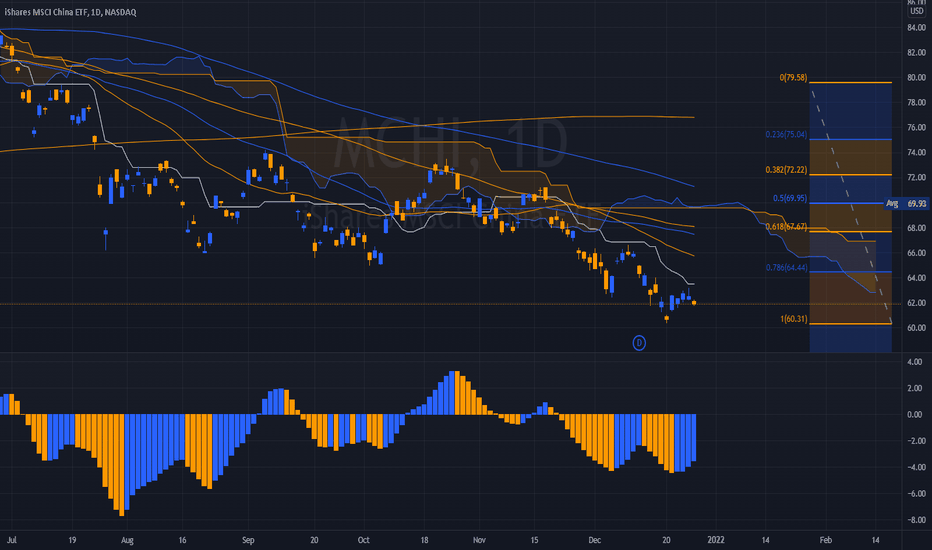Click the 64.00 price axis label
Viewport: 932px width, 550px height.
click(917, 278)
